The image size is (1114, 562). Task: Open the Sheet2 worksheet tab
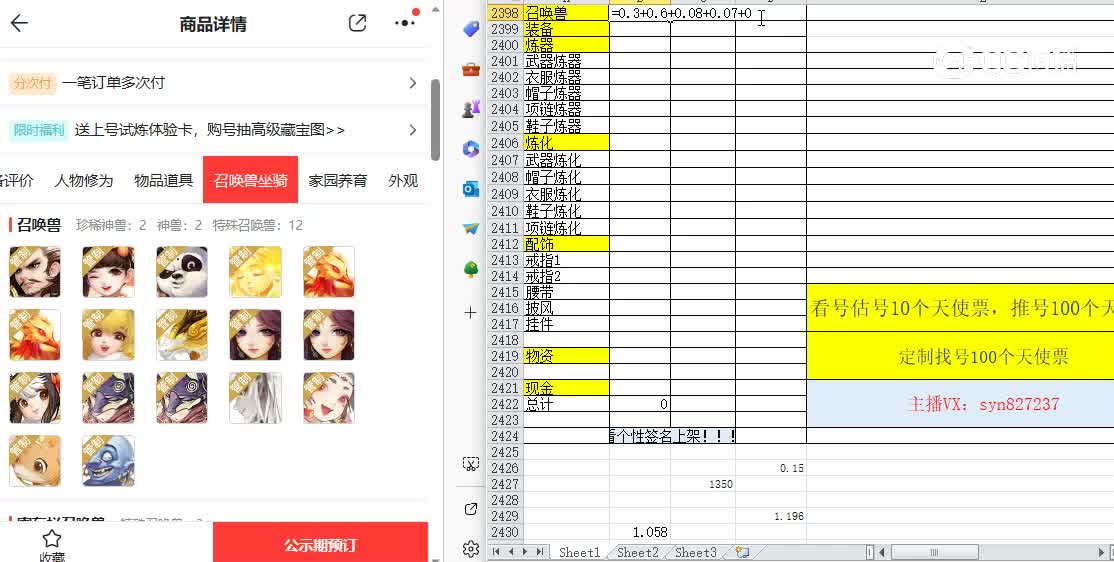pyautogui.click(x=637, y=552)
